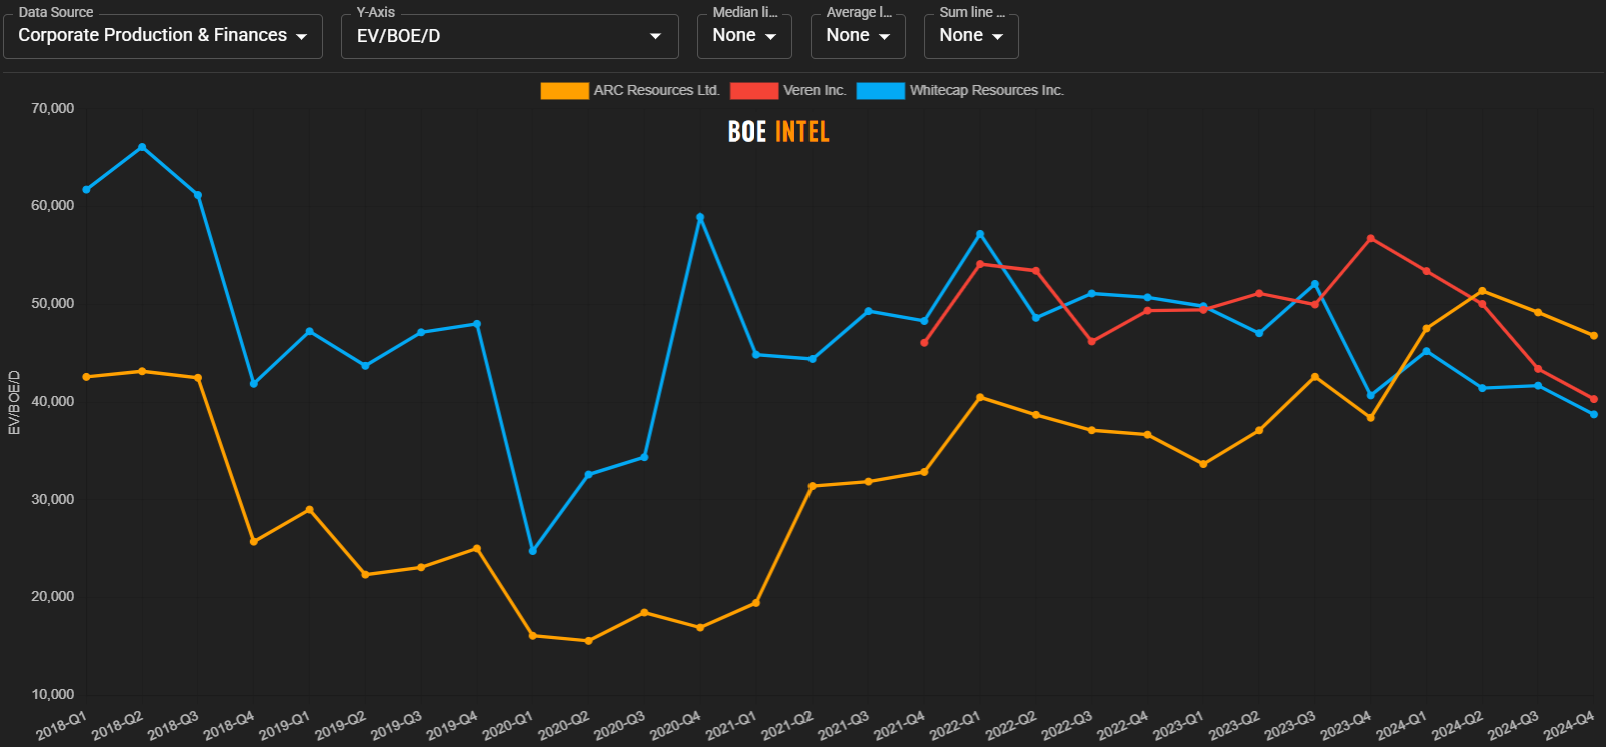The image size is (1606, 747).
Task: Click the BOE INTEL chart logo
Action: [779, 132]
